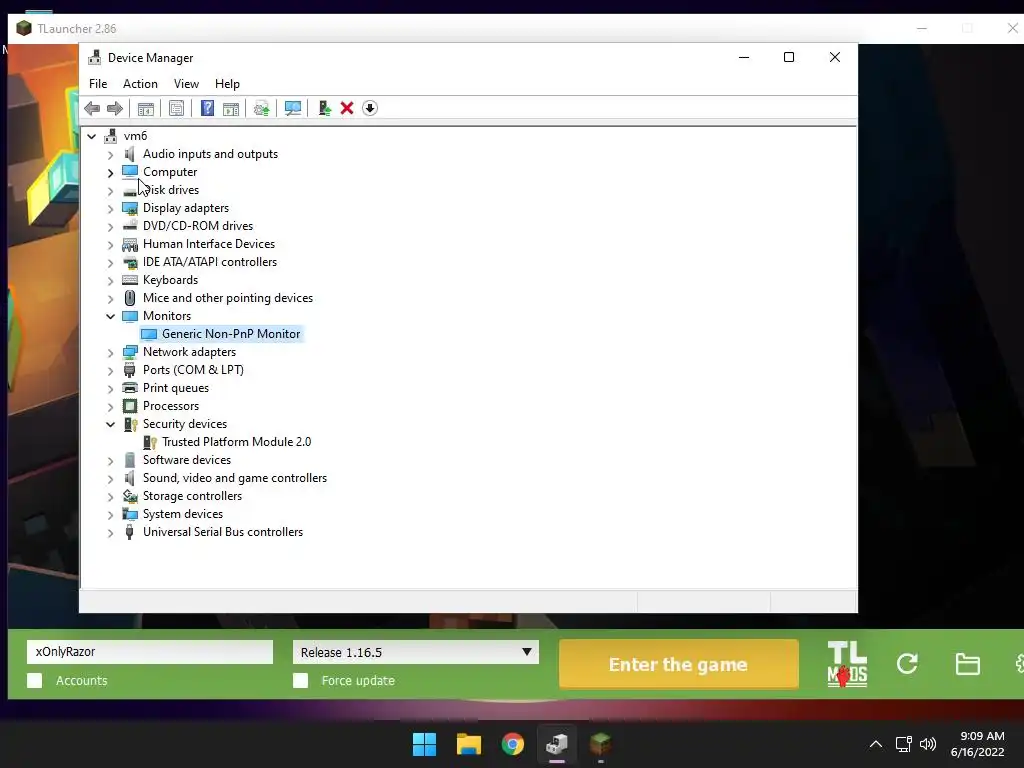Screen dimensions: 1024x768
Task: Click the TL Mods icon in TLauncher
Action: click(x=847, y=664)
